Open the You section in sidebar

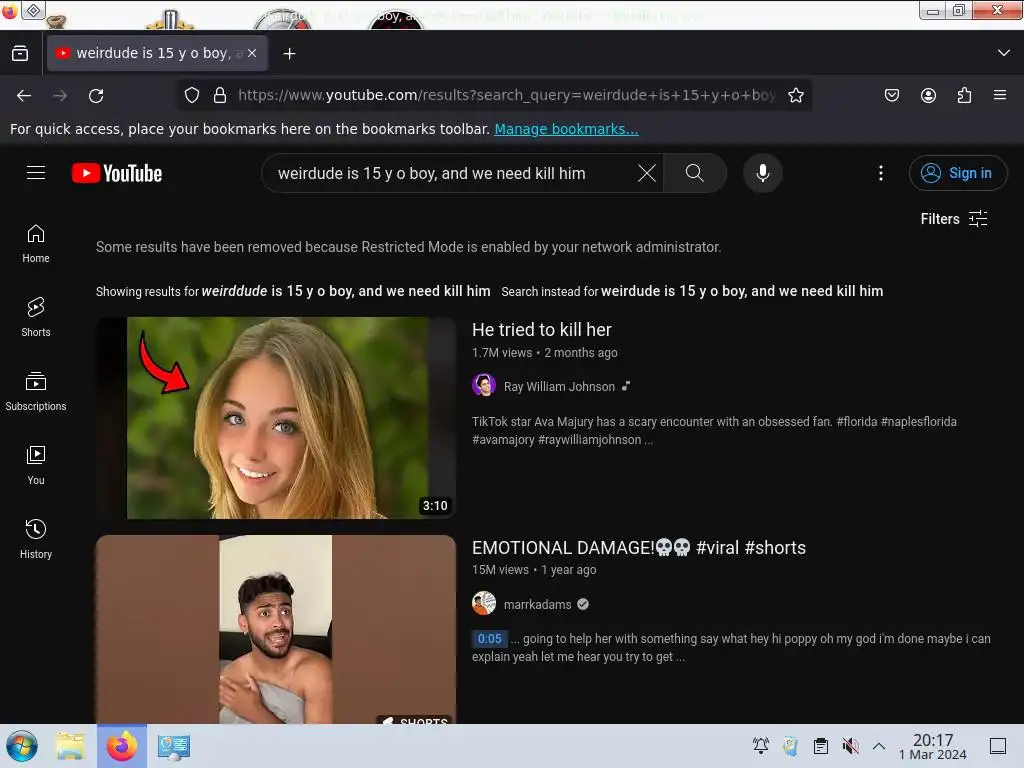click(x=36, y=466)
